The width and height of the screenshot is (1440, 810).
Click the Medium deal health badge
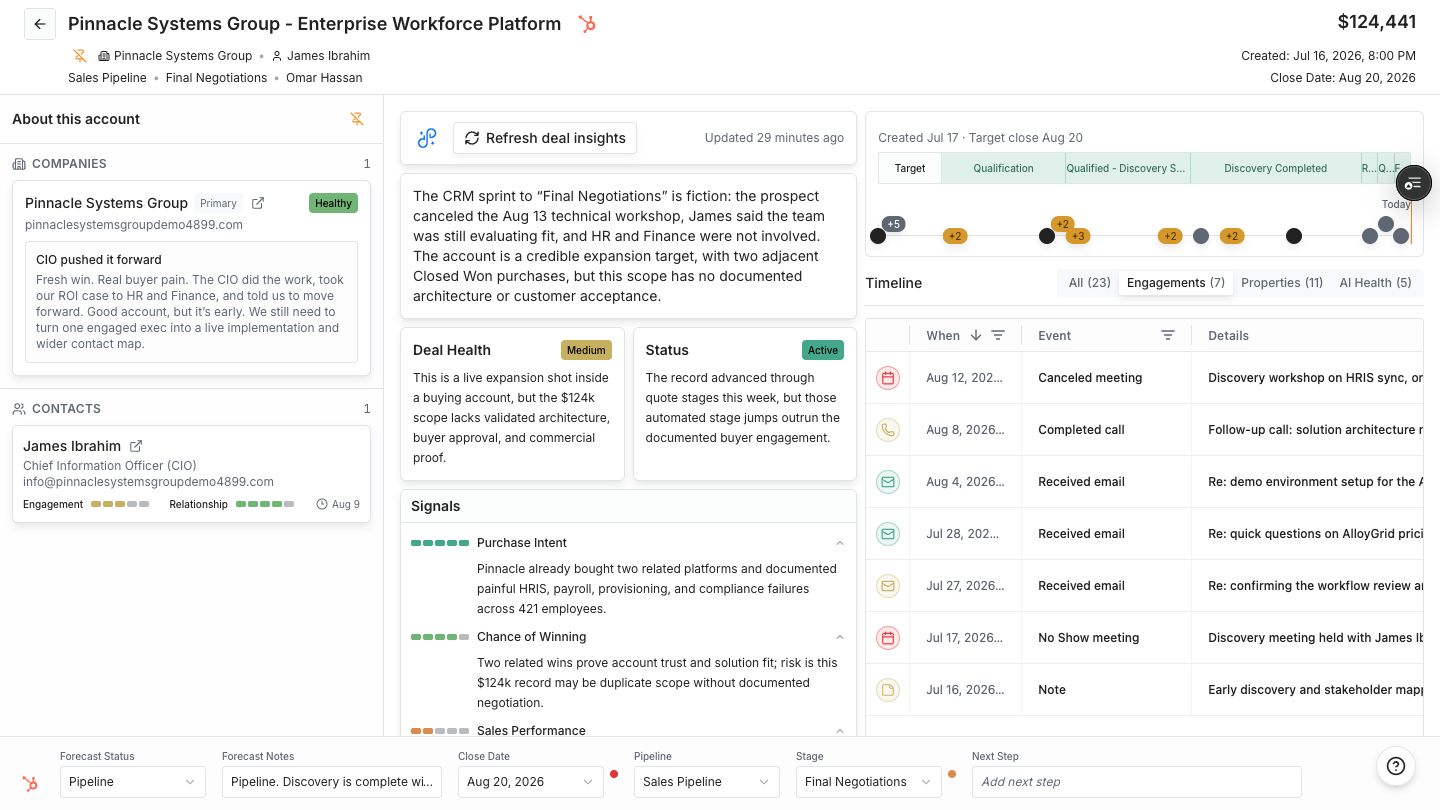pyautogui.click(x=586, y=350)
